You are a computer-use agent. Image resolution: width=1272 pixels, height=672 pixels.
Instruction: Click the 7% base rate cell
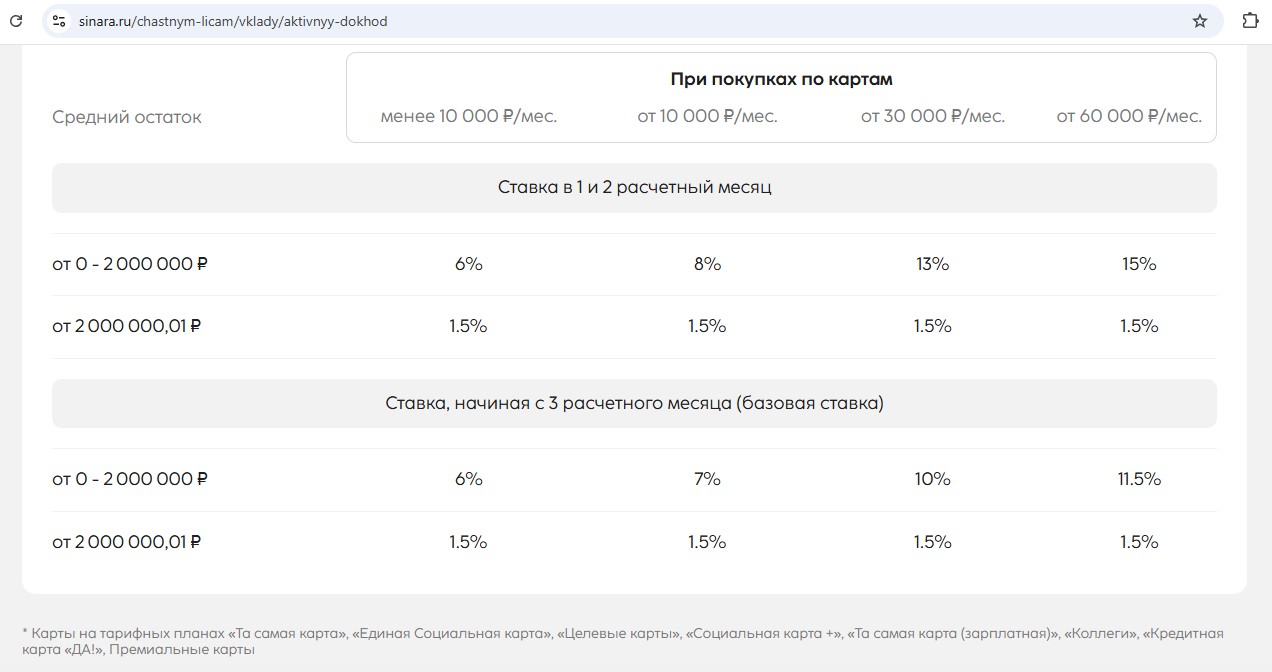[x=707, y=479]
